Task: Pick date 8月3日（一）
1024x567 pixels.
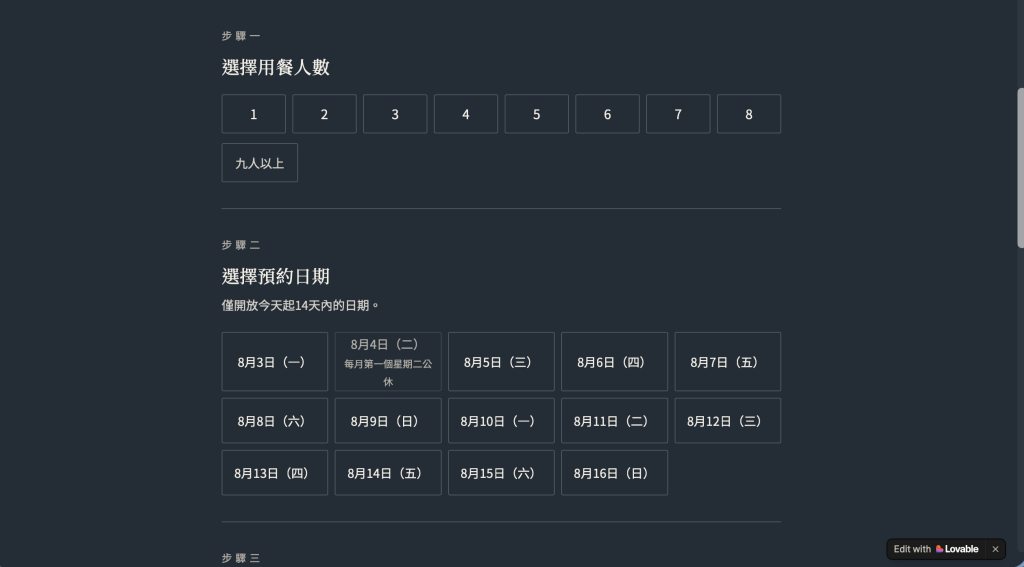Action: (x=275, y=362)
